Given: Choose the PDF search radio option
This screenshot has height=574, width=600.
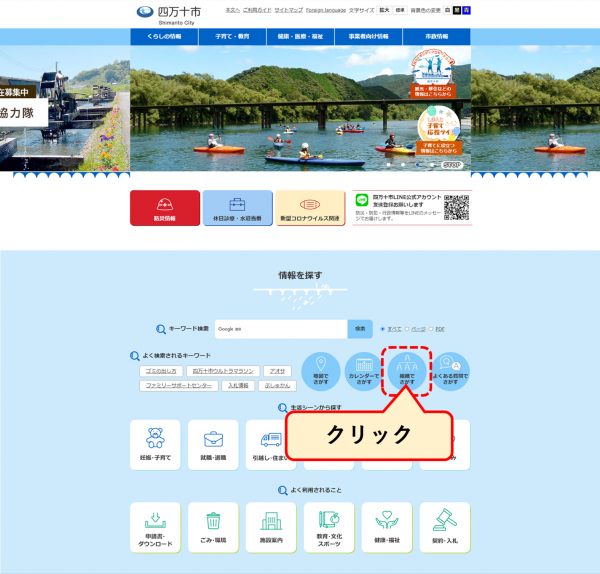Looking at the screenshot, I should pos(431,328).
